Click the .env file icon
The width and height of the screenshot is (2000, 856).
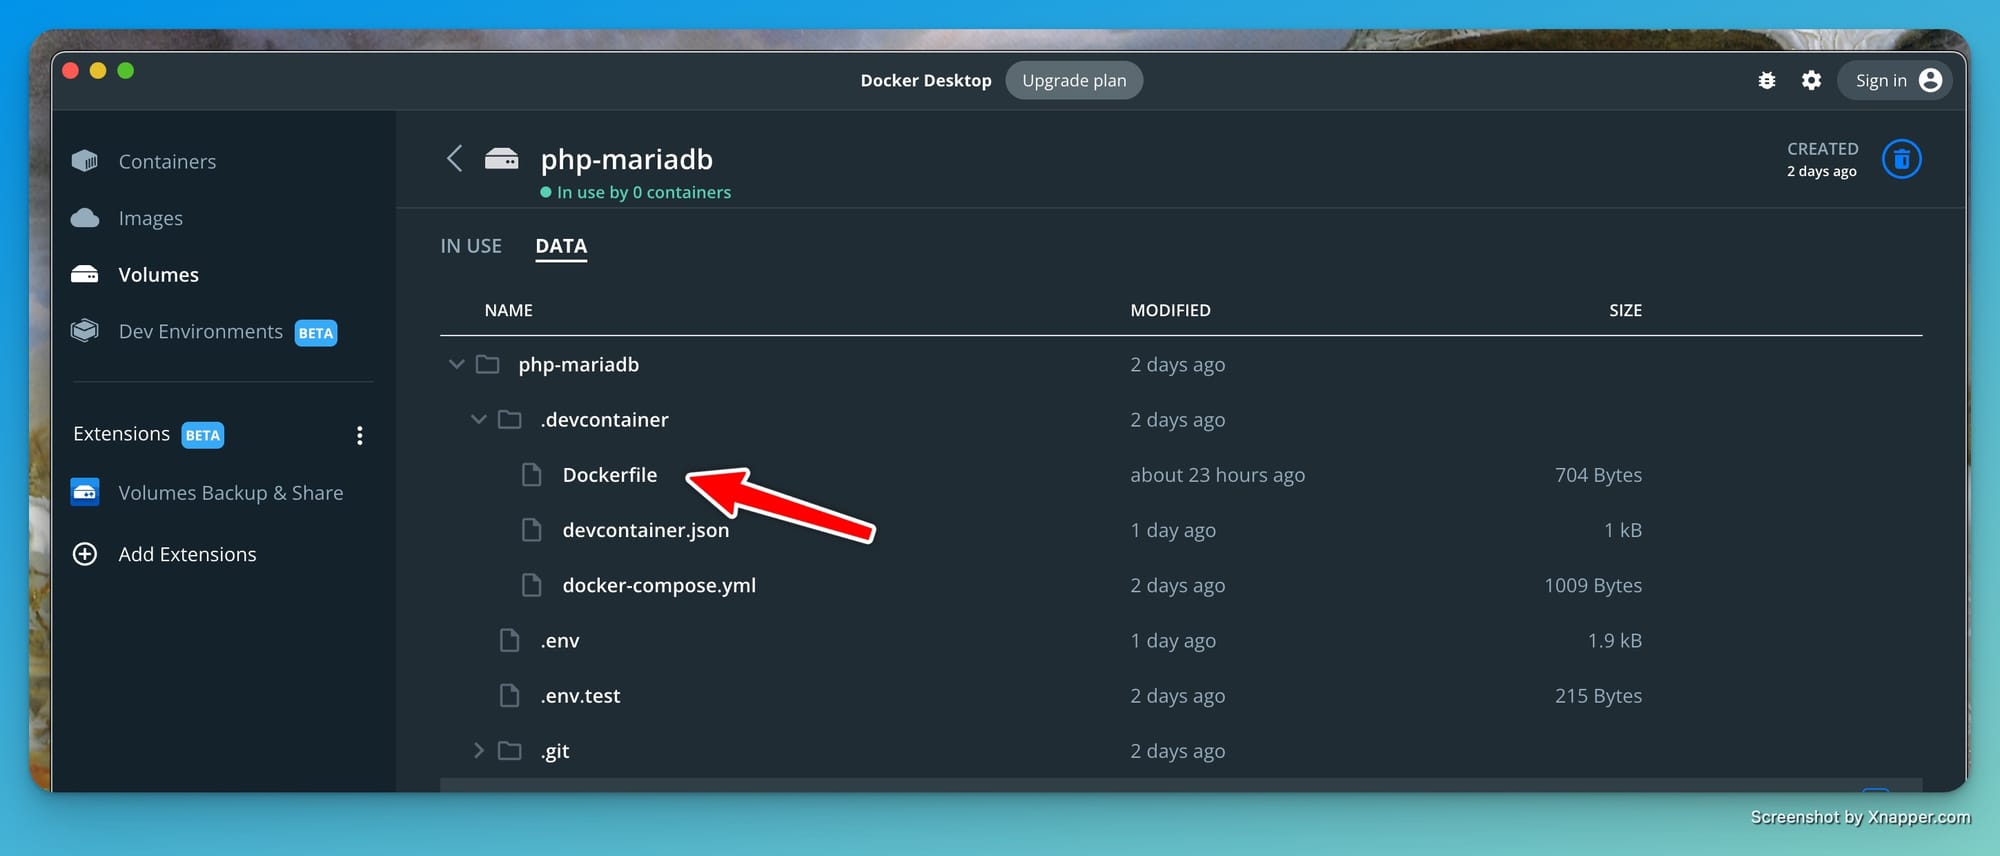510,640
